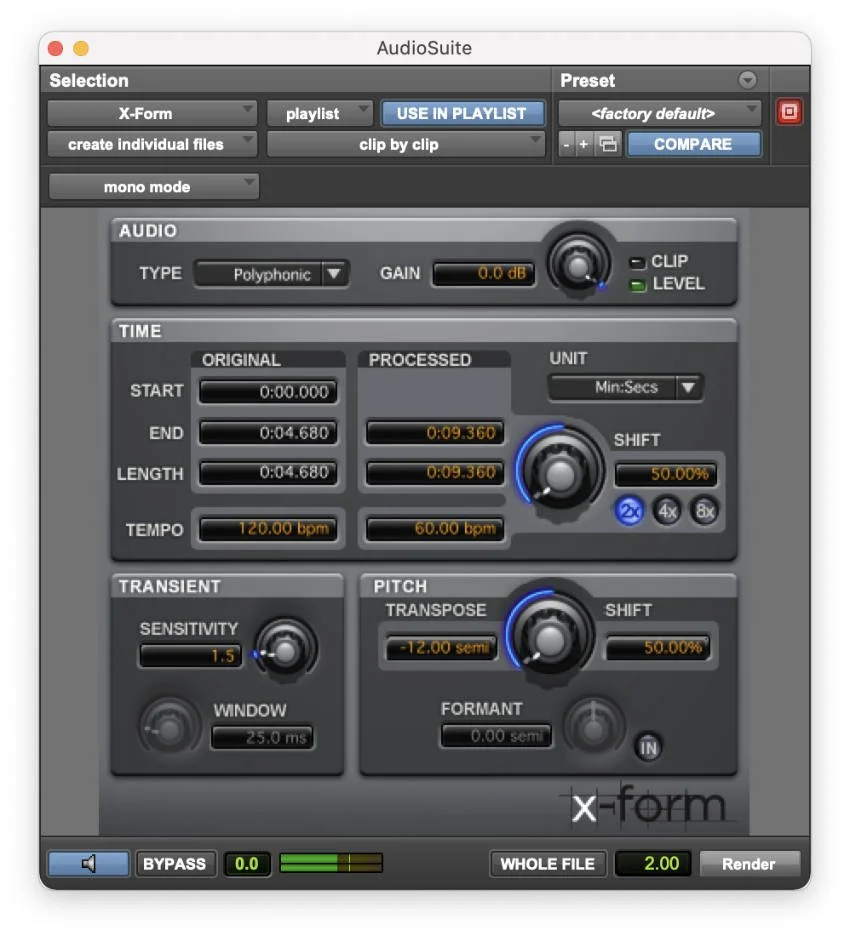
Task: Open the audio TYPE Polyphonic dropdown
Action: 272,274
